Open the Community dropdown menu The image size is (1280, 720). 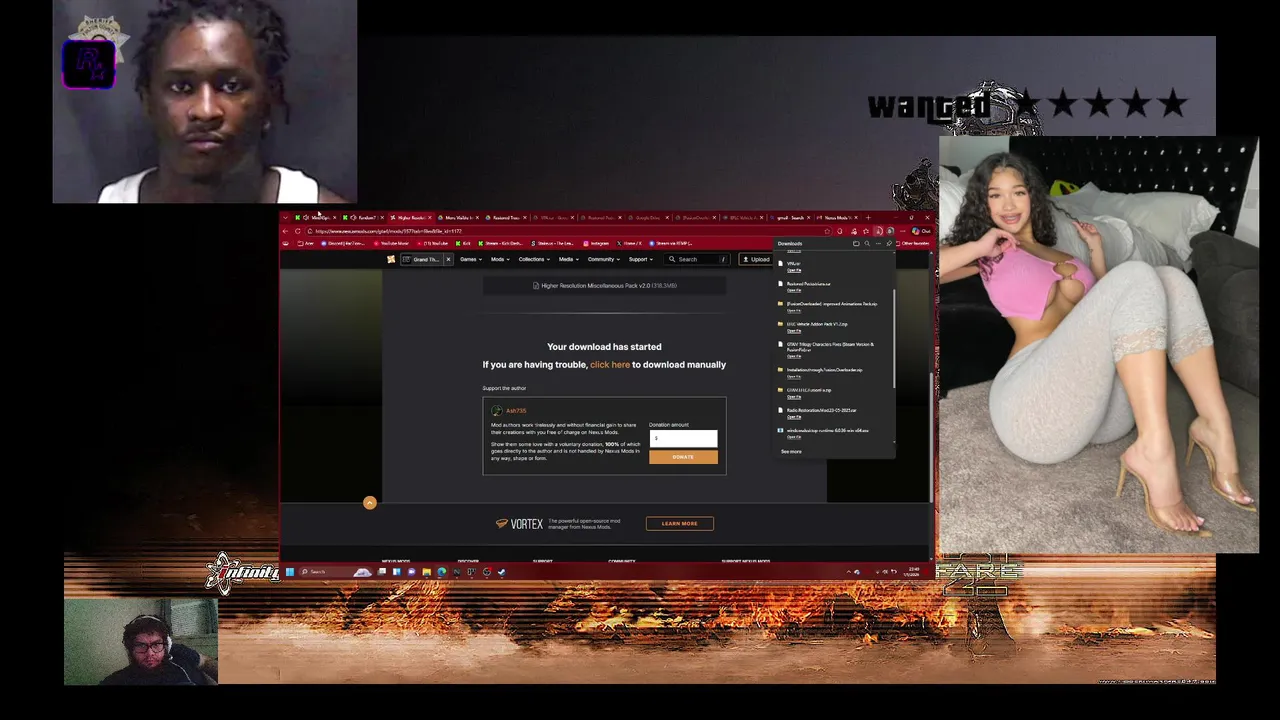coord(603,259)
